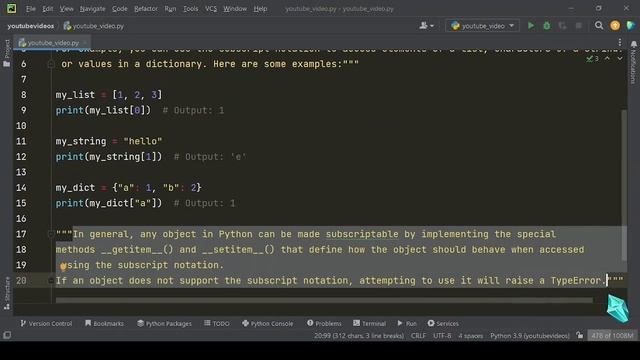This screenshot has width=640, height=360.
Task: Click fold end marker on line 20
Action: pos(51,280)
